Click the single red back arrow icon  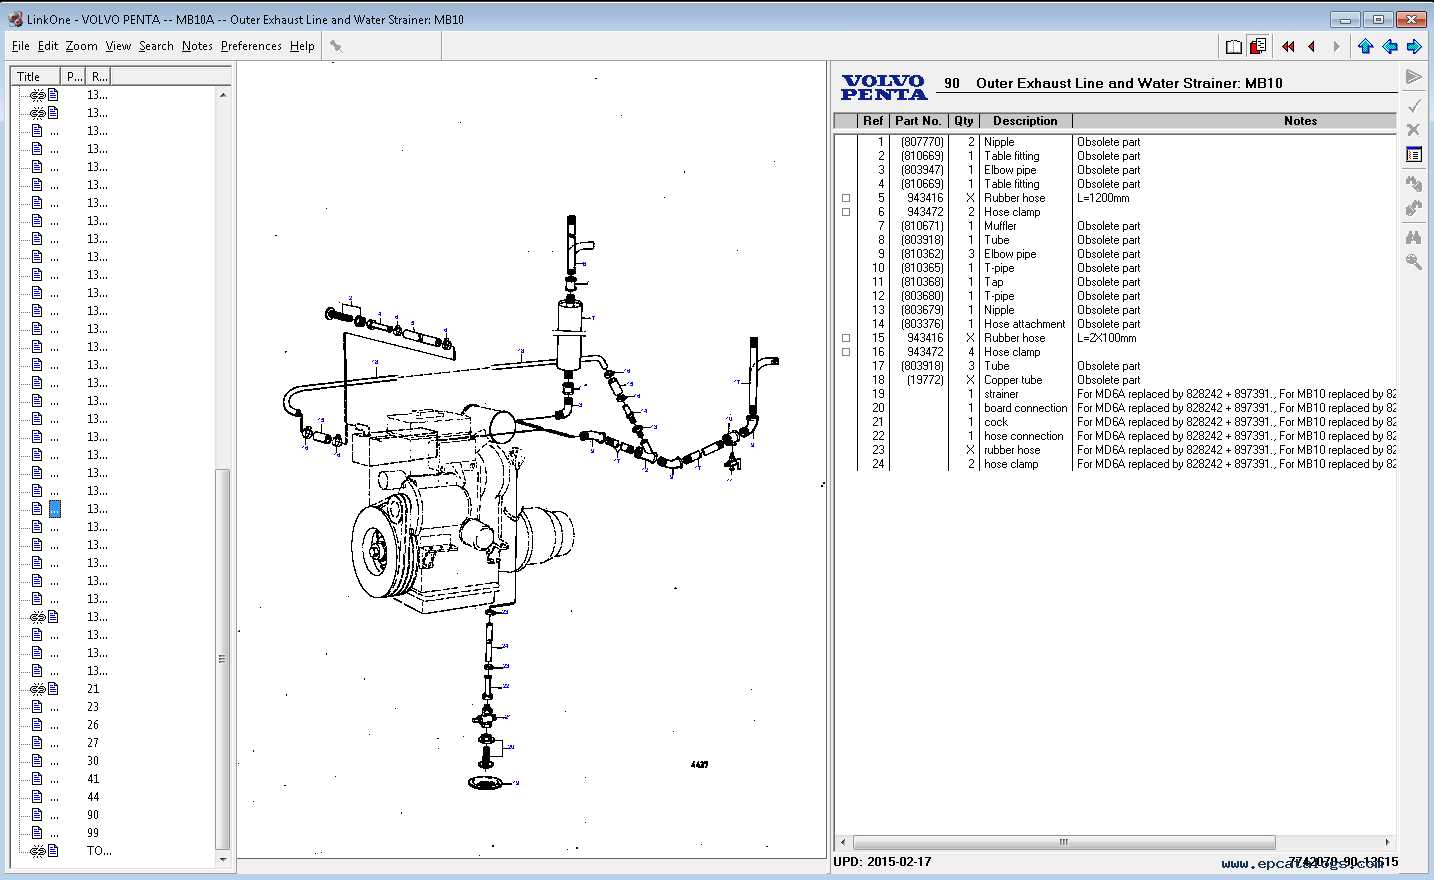coord(1311,46)
